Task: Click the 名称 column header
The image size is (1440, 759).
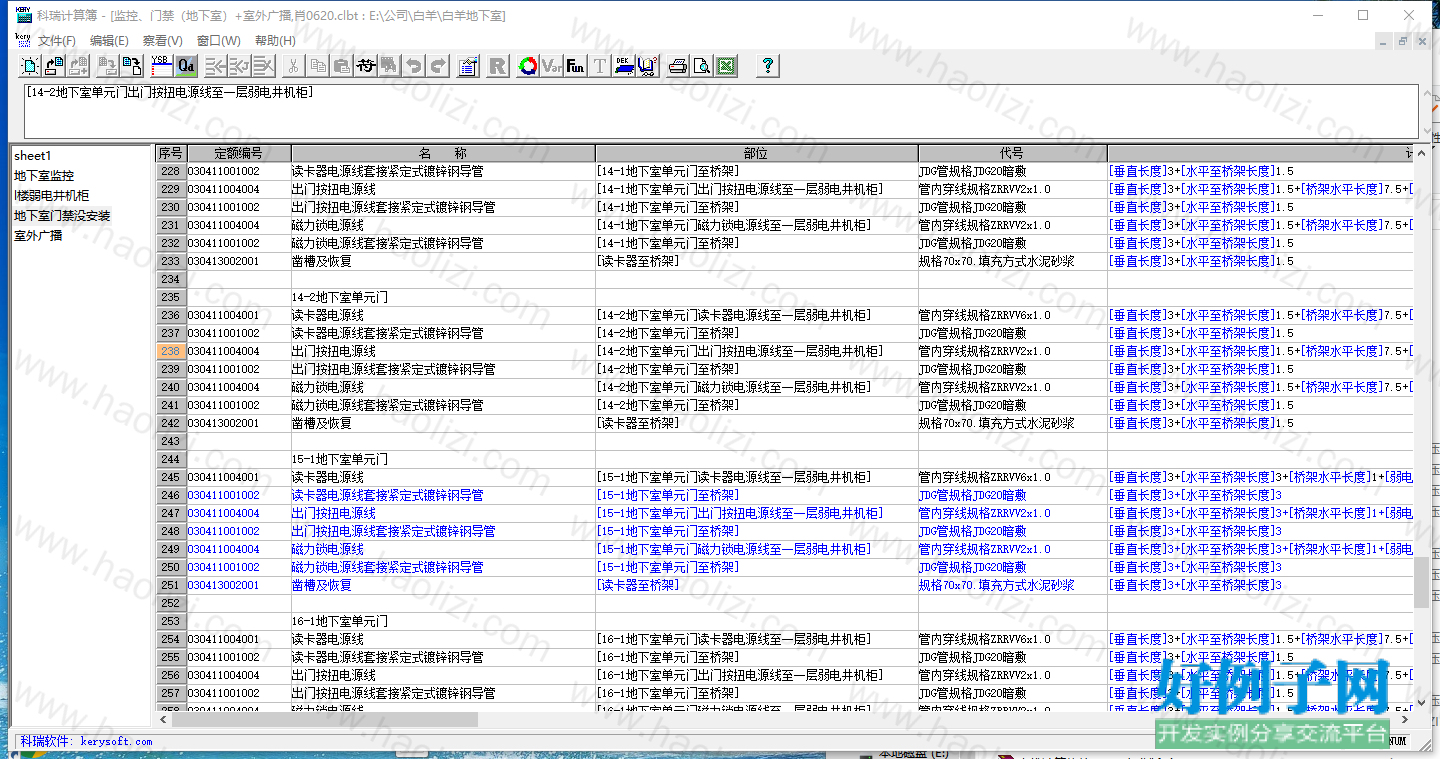Action: pos(442,153)
